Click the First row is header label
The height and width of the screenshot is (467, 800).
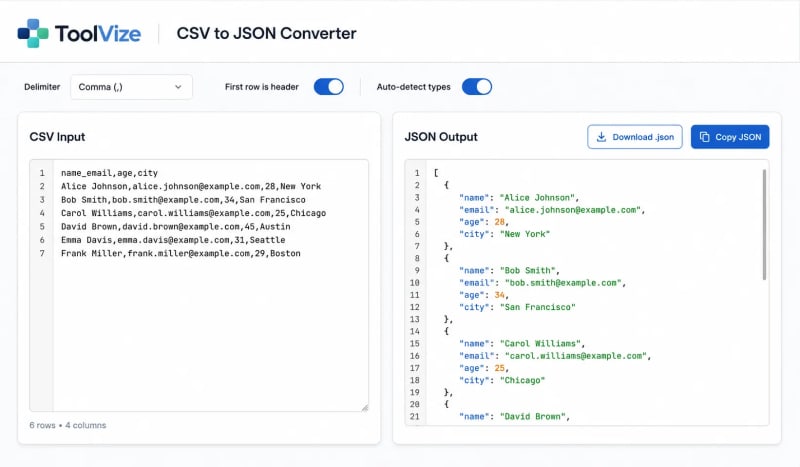(x=262, y=87)
